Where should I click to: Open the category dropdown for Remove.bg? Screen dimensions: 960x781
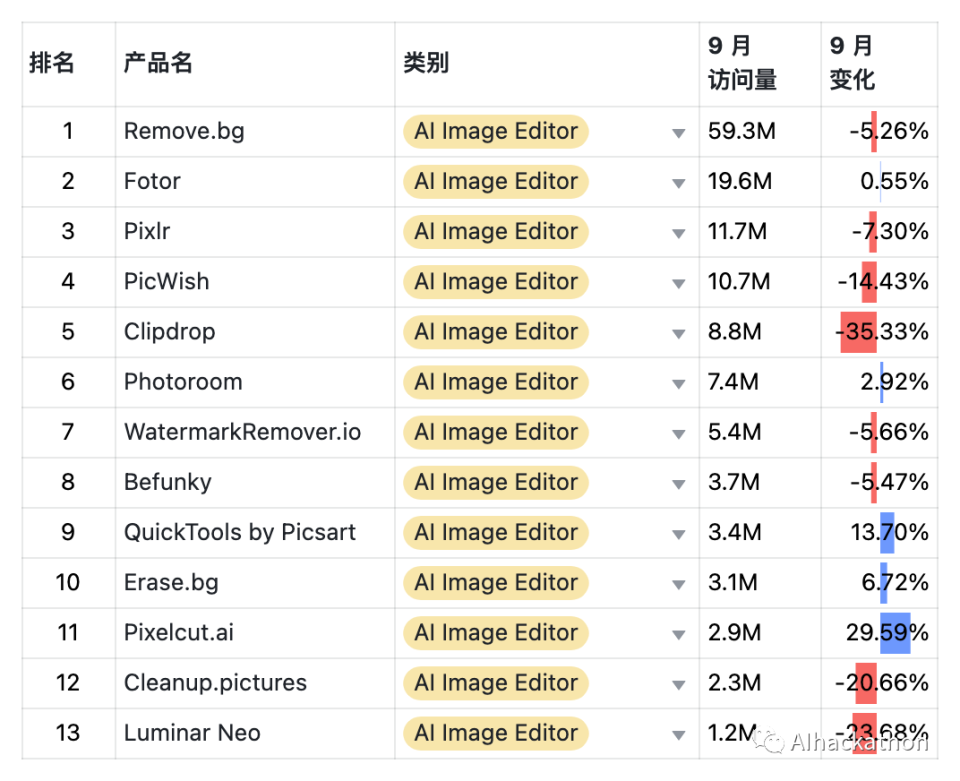[679, 133]
